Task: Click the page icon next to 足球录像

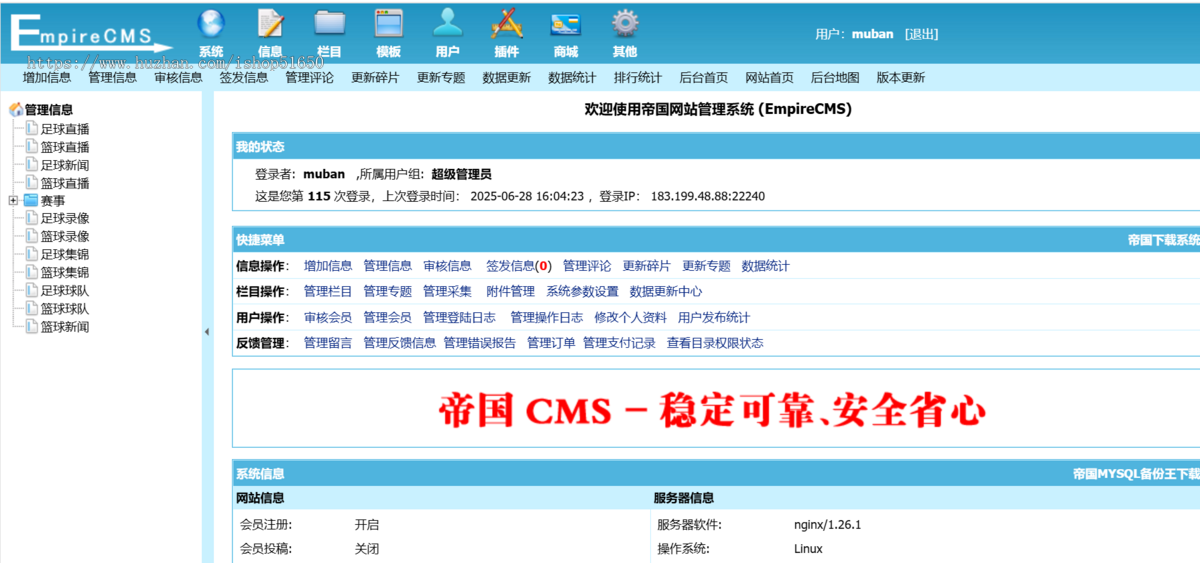Action: click(31, 218)
